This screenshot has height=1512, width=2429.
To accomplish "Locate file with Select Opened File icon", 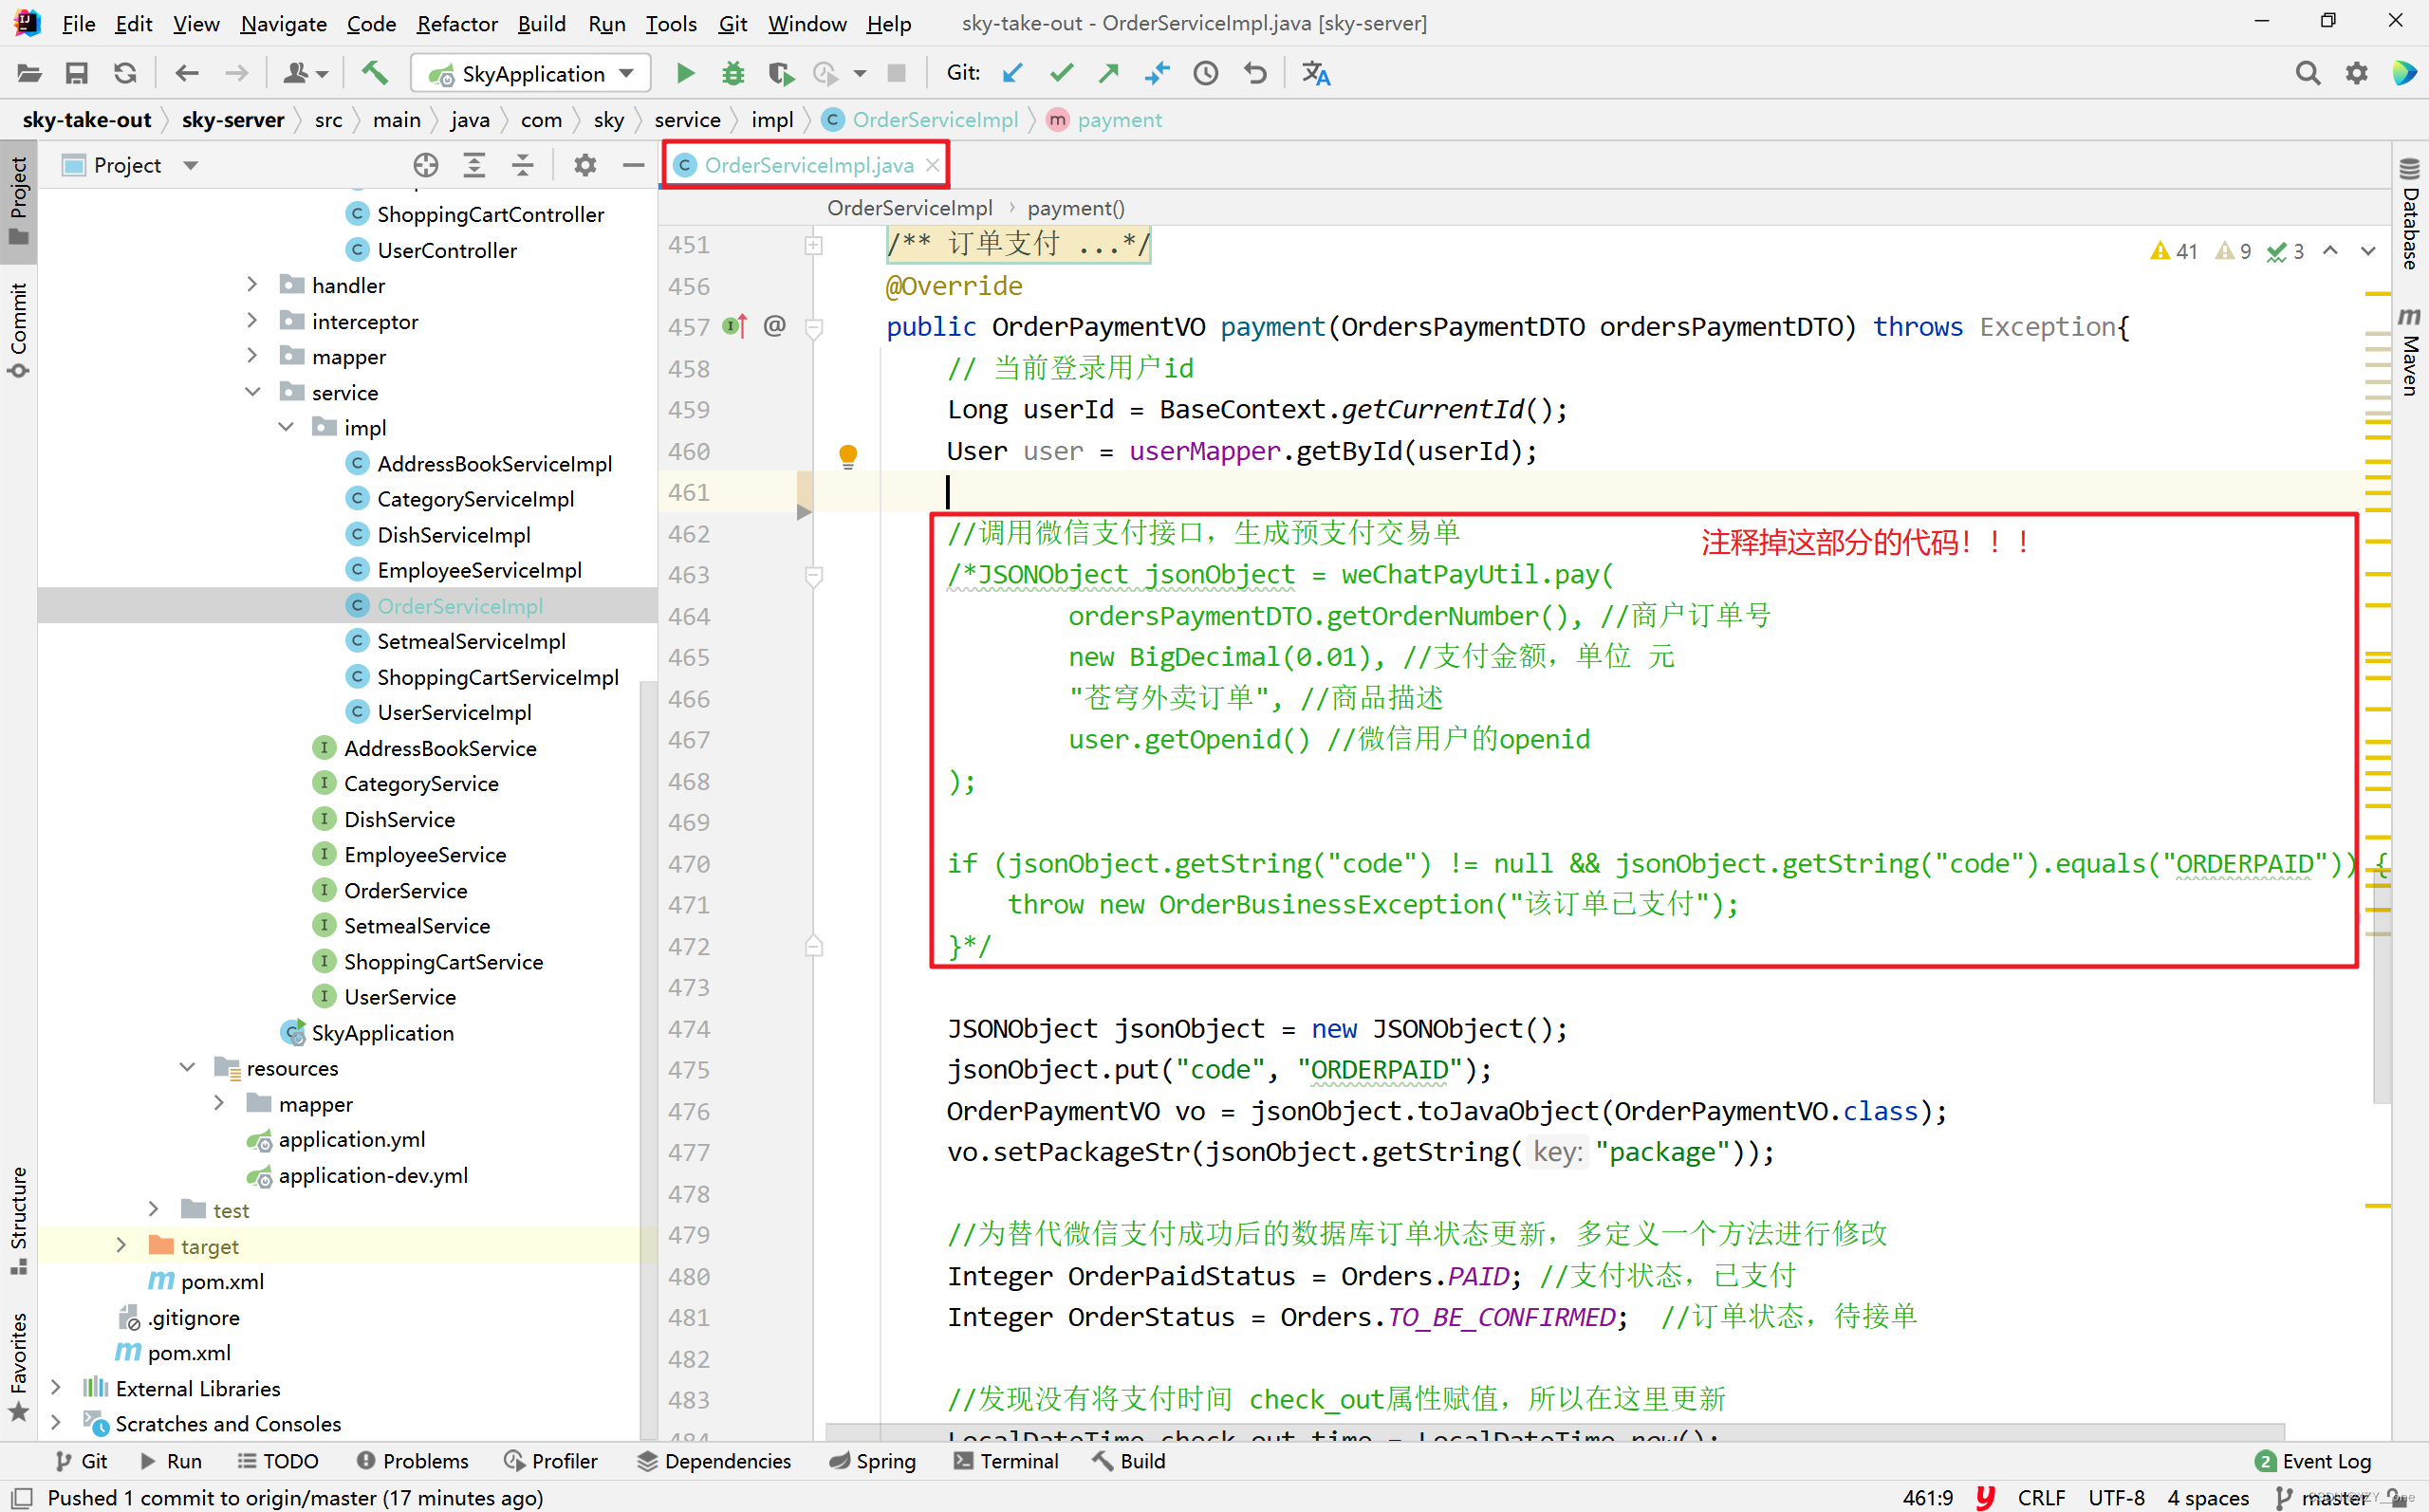I will click(426, 165).
